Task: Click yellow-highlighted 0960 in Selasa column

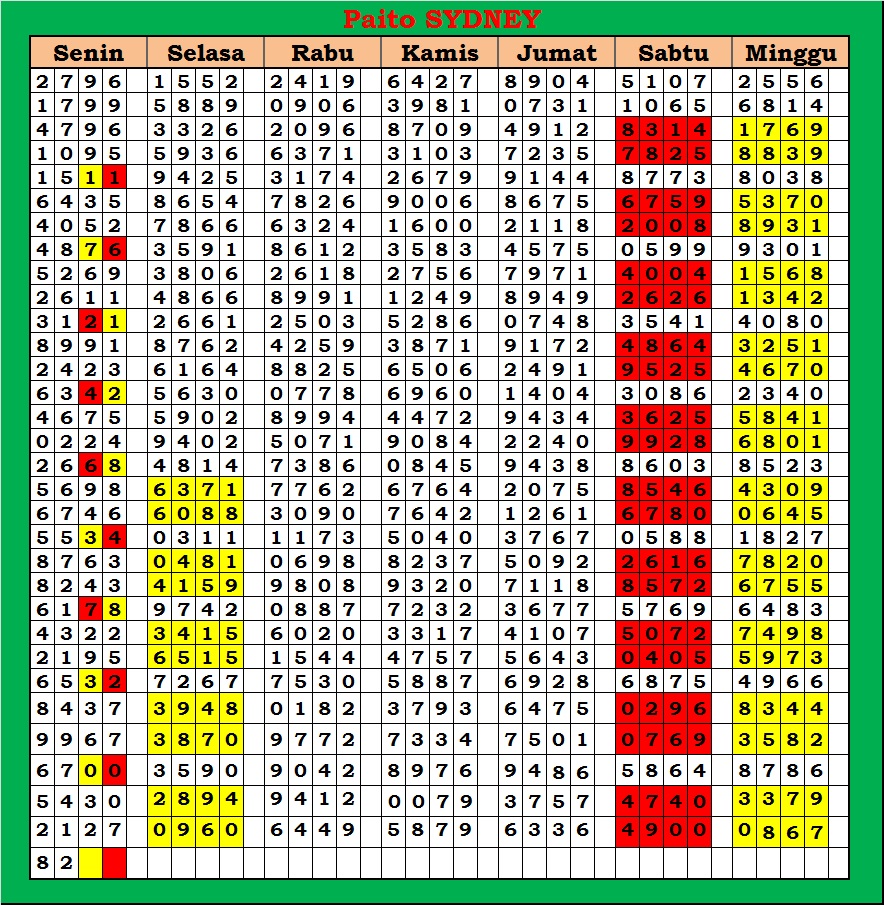Action: click(195, 830)
